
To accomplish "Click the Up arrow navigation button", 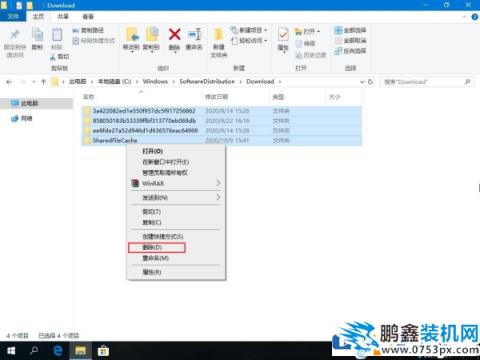I will click(43, 82).
